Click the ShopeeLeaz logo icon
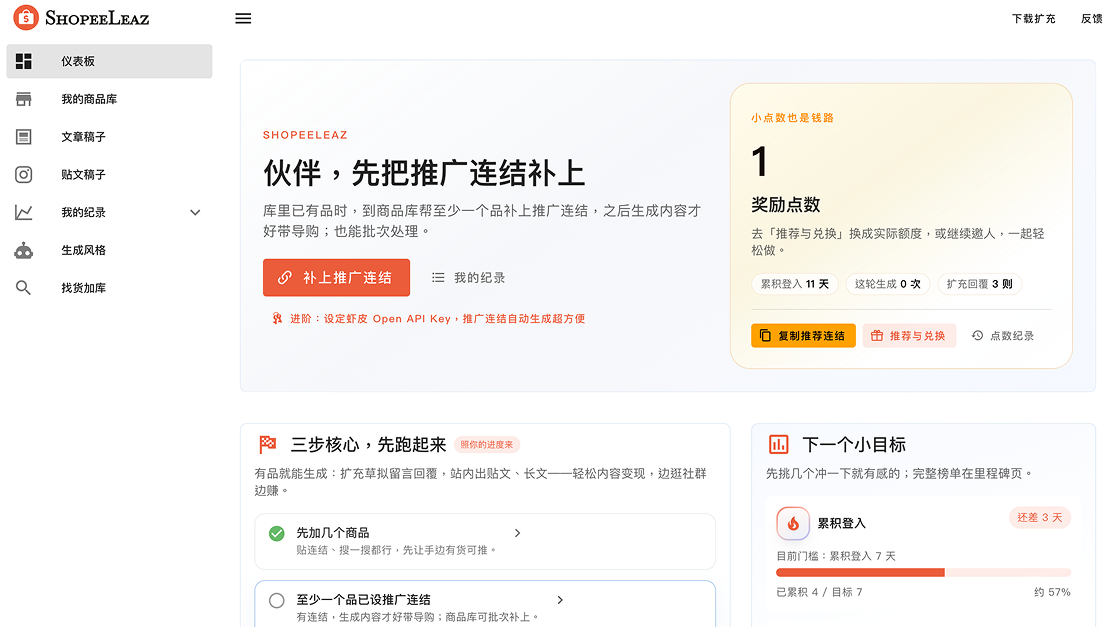Screen dimensions: 1116x627 26,17
